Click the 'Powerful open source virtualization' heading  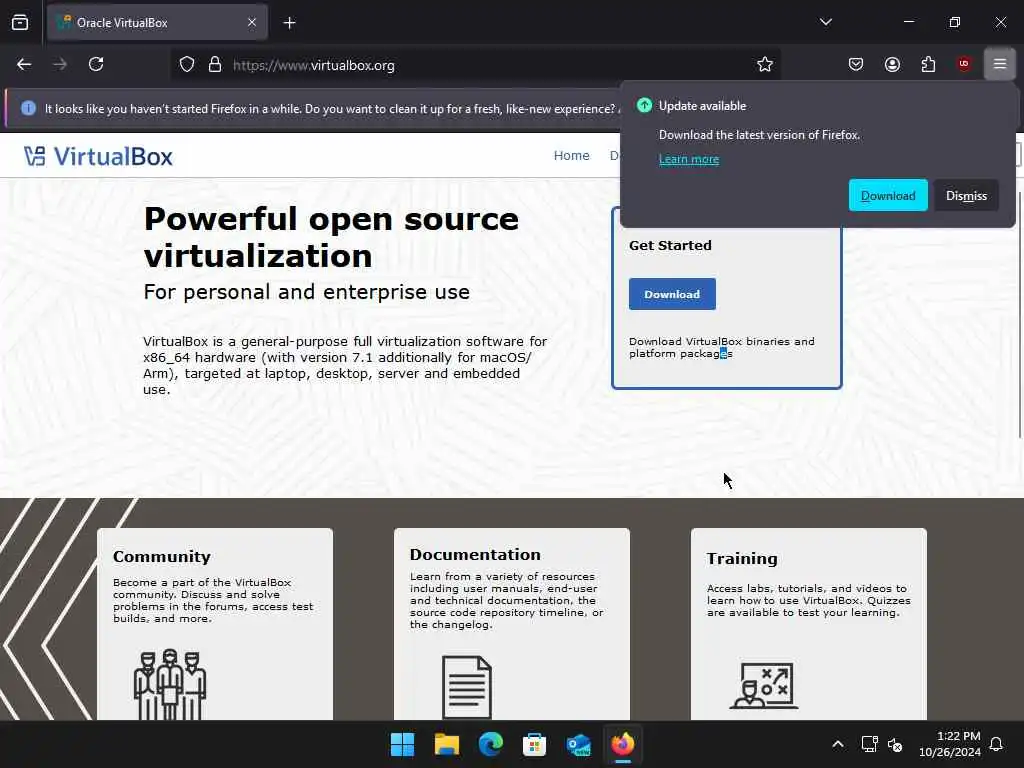click(331, 237)
